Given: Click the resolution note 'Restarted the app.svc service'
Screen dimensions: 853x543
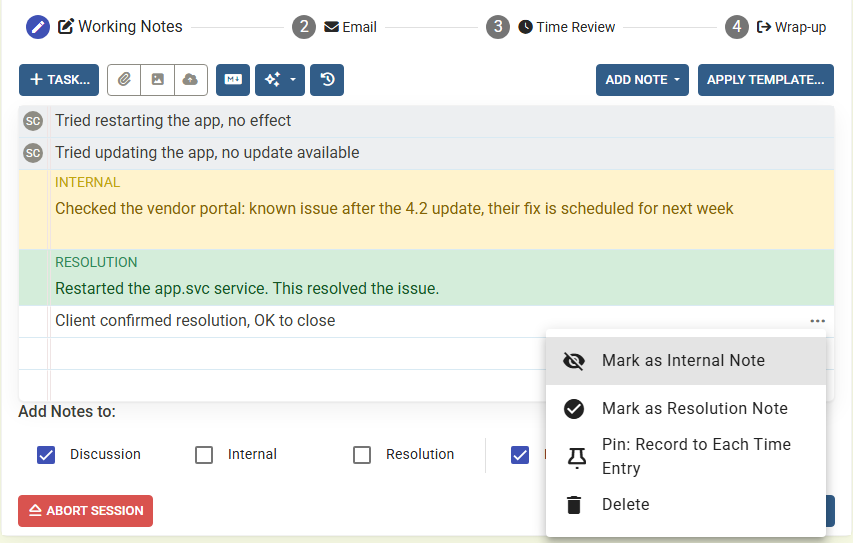Looking at the screenshot, I should pyautogui.click(x=247, y=288).
